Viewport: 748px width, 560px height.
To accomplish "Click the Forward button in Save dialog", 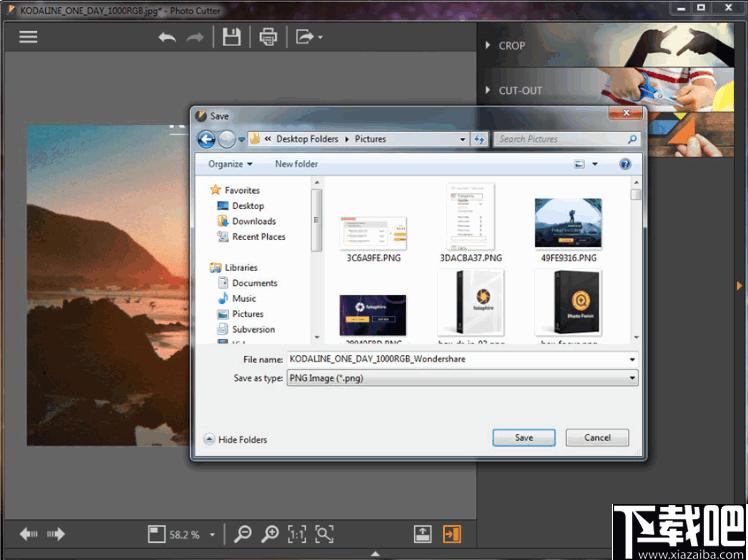I will (227, 139).
